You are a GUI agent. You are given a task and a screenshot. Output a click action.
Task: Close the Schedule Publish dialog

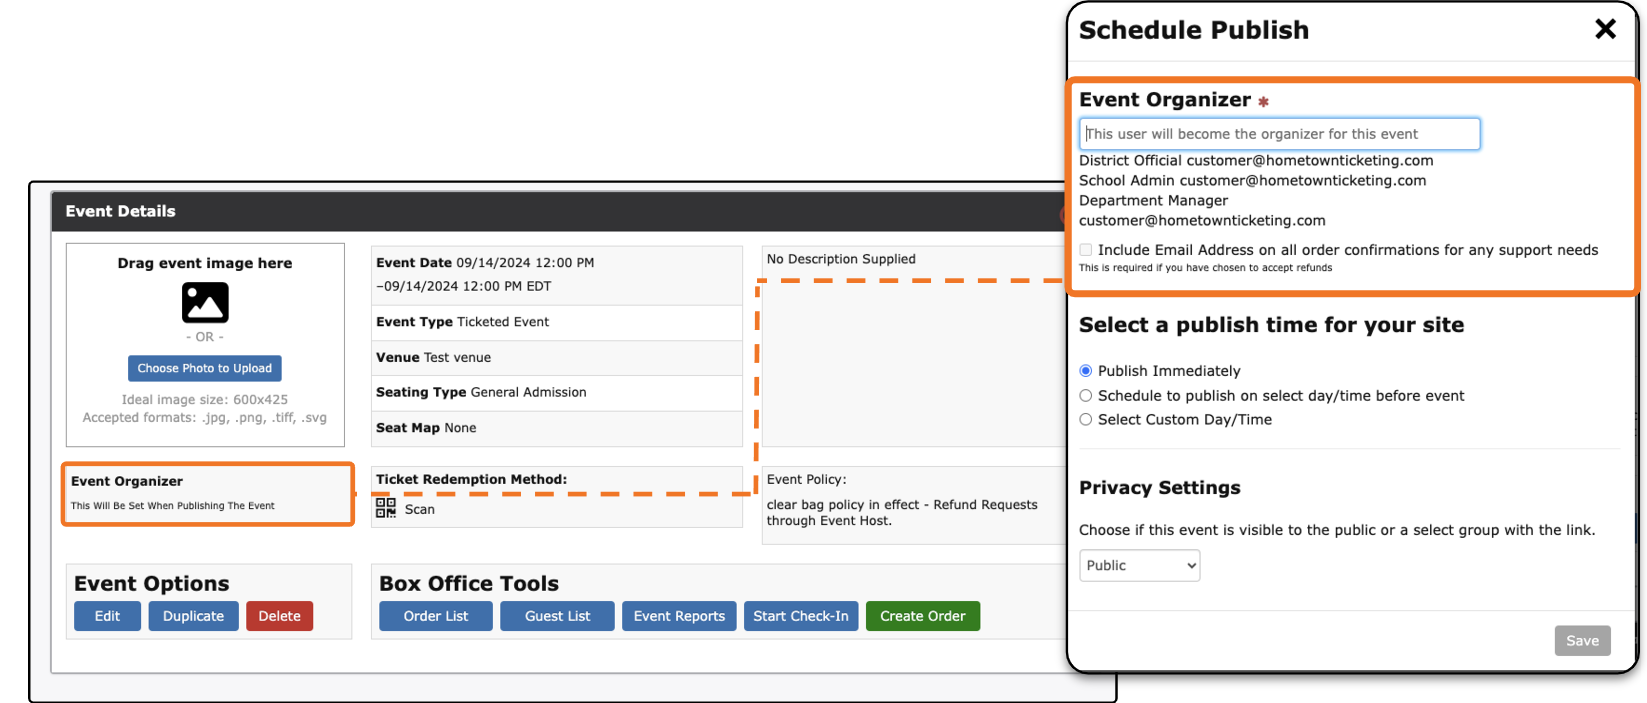pyautogui.click(x=1605, y=29)
